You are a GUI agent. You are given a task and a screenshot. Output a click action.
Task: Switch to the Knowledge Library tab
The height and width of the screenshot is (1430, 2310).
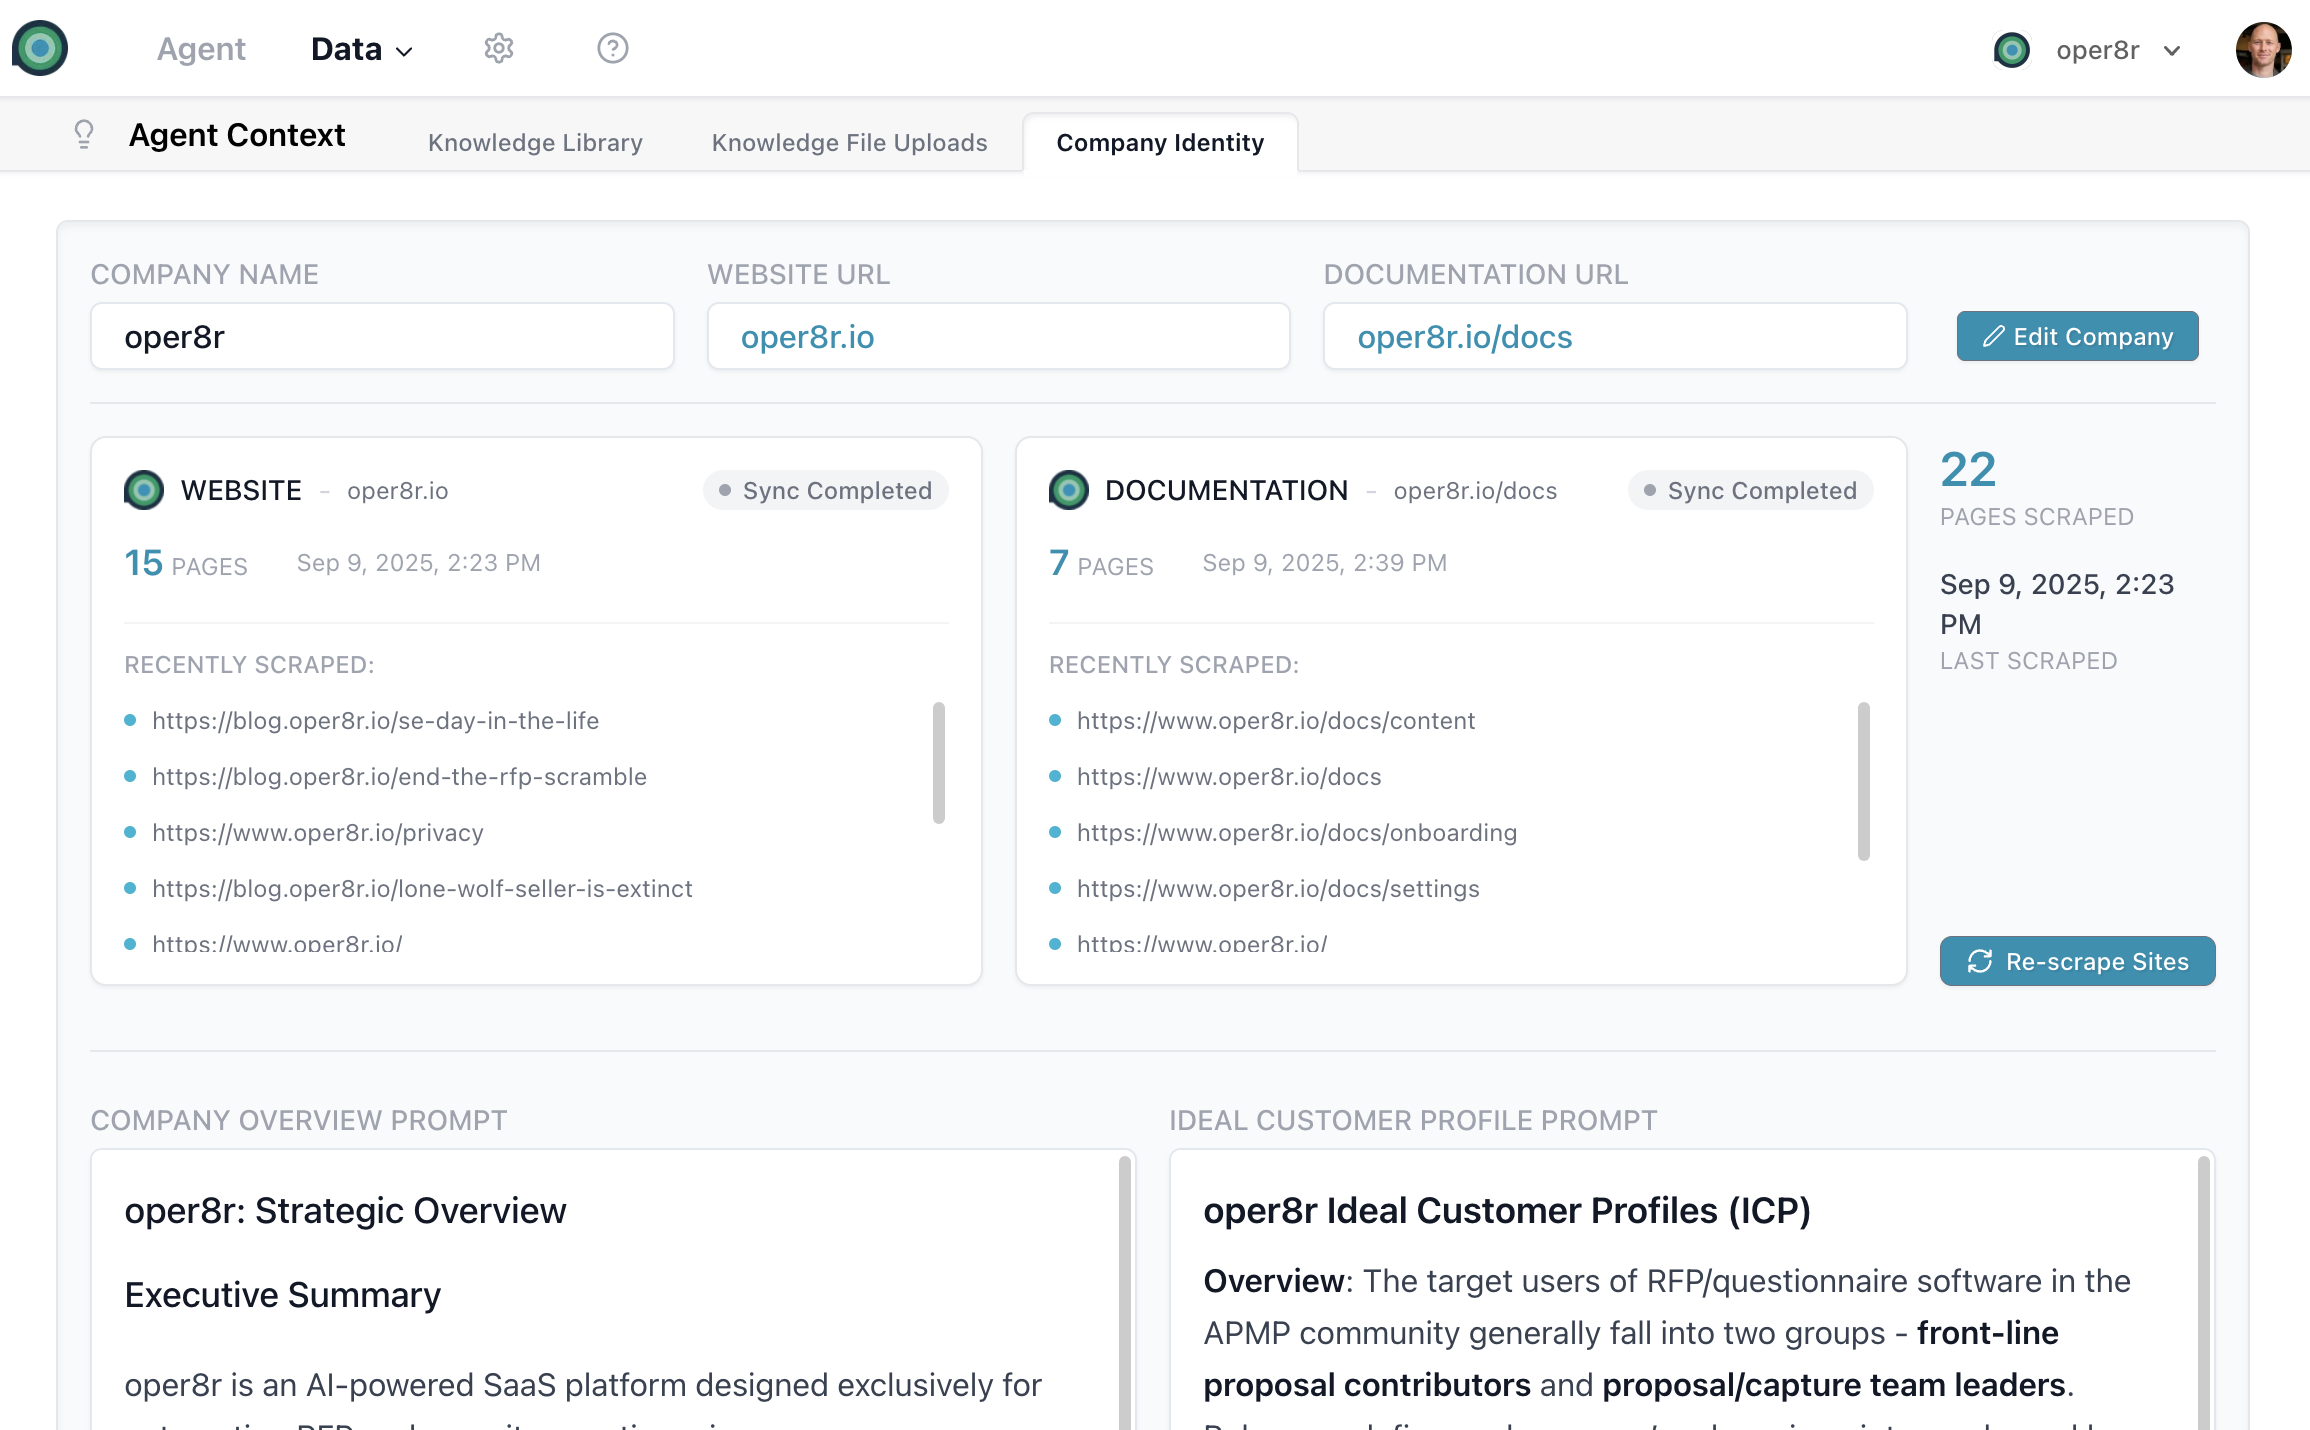click(535, 142)
